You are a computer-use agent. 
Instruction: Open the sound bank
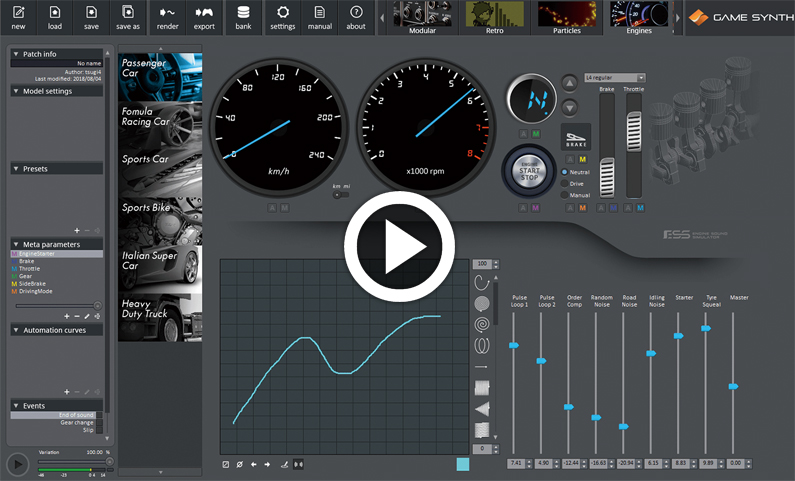pyautogui.click(x=243, y=12)
